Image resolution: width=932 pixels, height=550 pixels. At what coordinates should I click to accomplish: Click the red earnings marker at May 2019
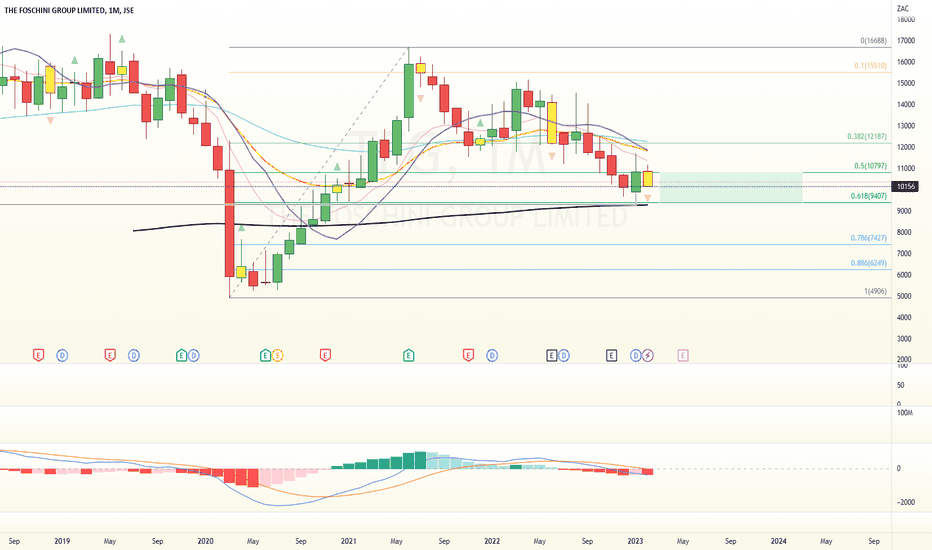point(110,356)
